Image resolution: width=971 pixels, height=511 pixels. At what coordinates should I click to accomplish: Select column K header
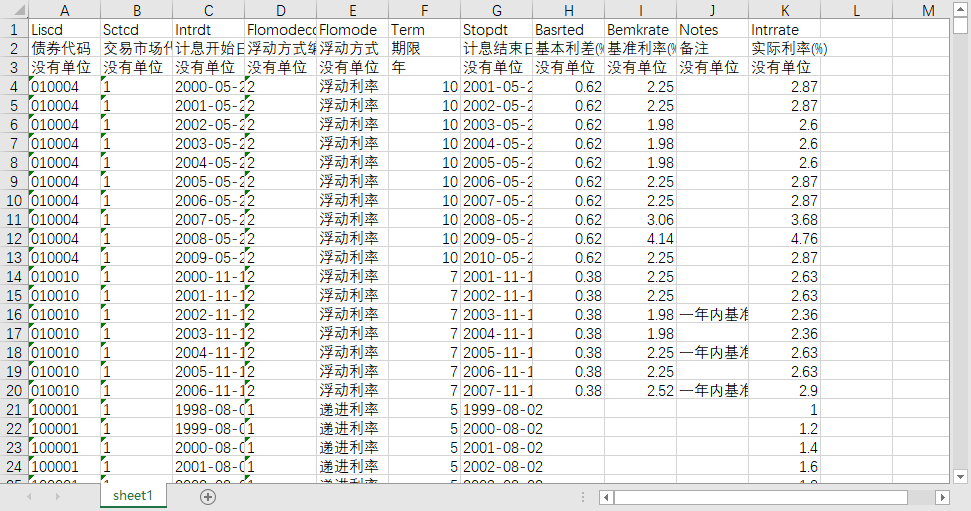tap(785, 11)
